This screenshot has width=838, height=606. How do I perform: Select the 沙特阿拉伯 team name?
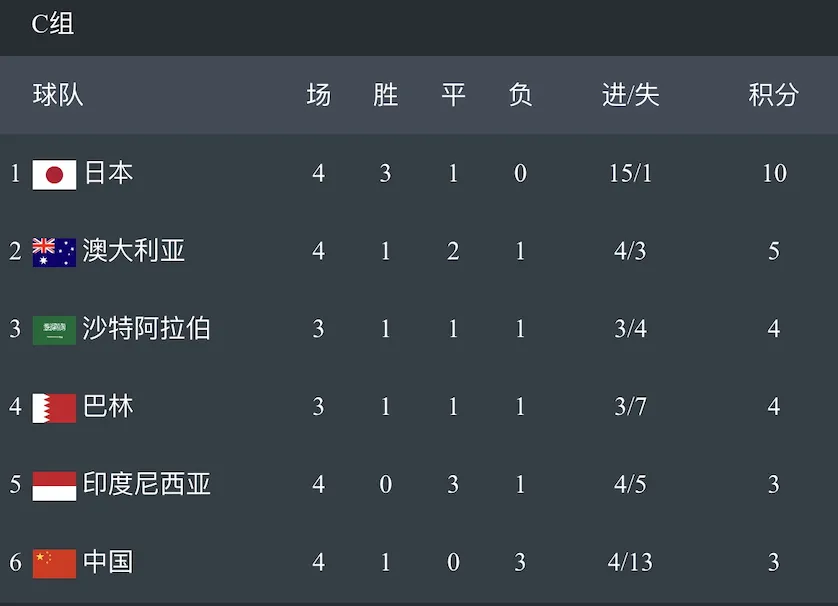[x=146, y=328]
